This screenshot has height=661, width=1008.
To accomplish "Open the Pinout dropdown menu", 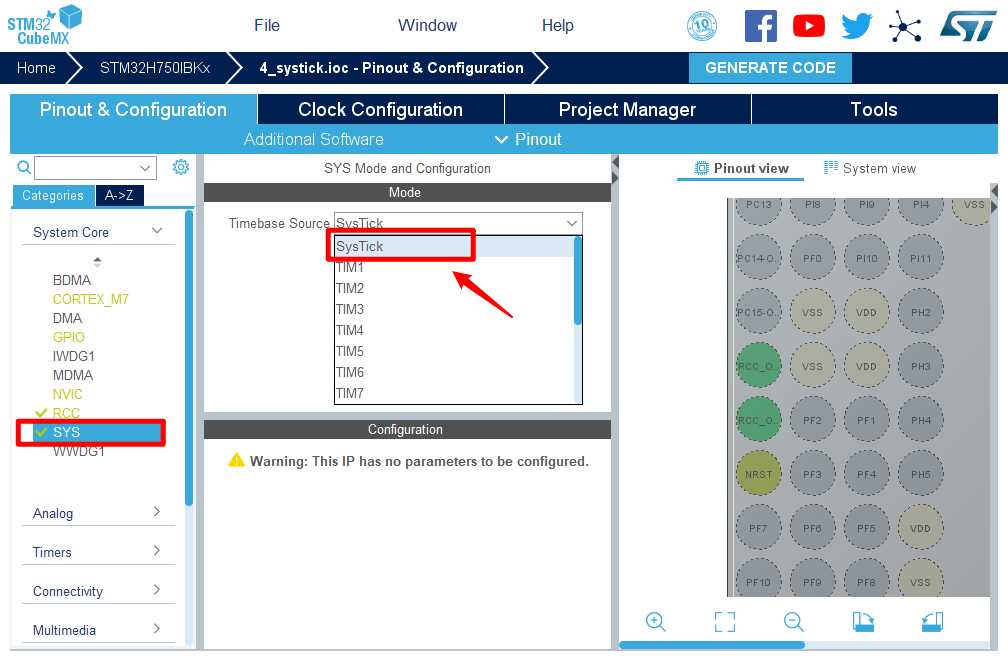I will [528, 139].
